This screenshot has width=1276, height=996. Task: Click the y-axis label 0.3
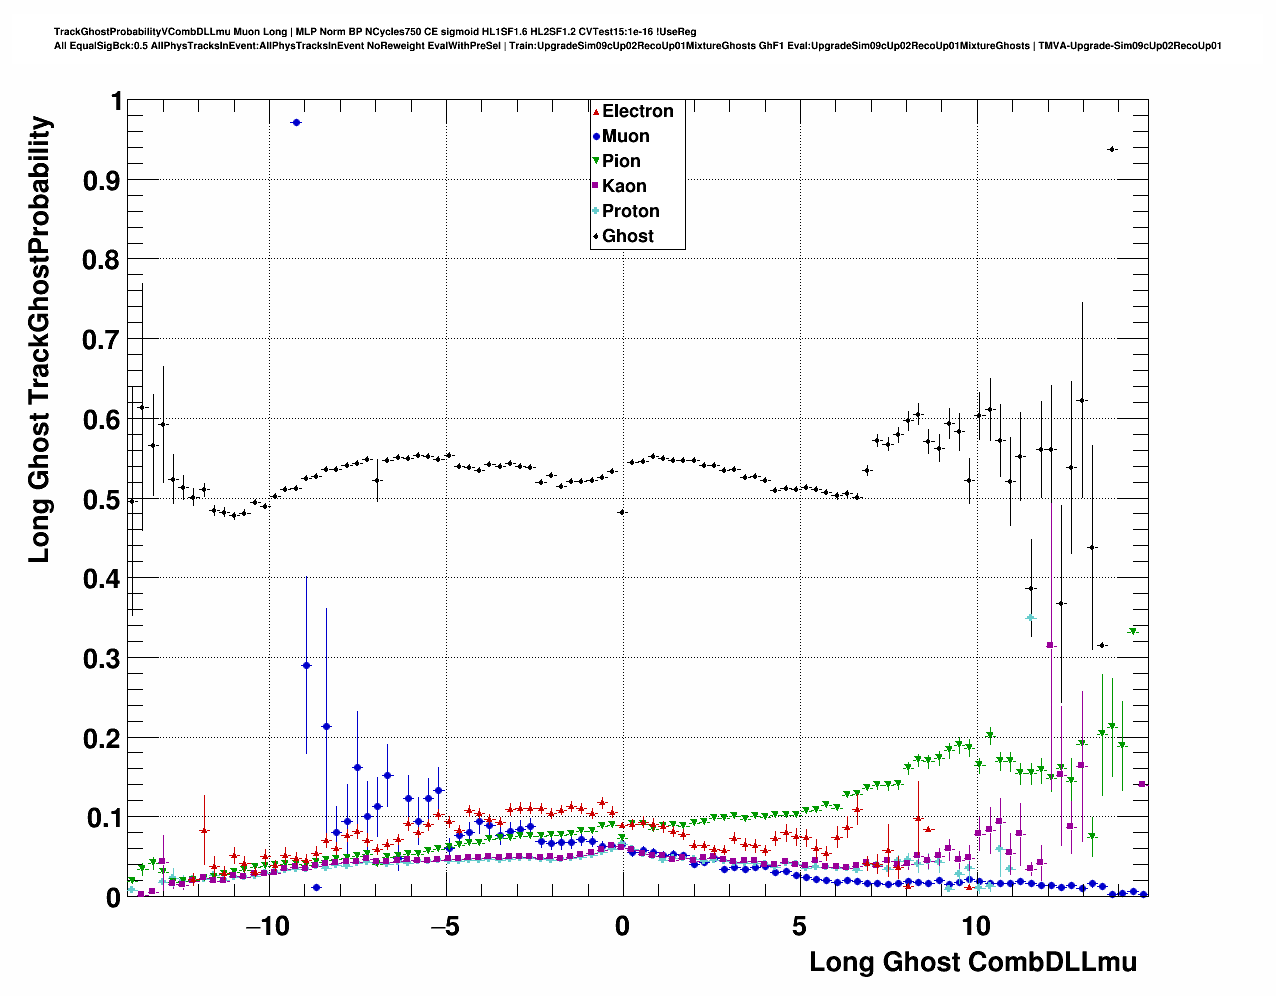click(x=100, y=659)
